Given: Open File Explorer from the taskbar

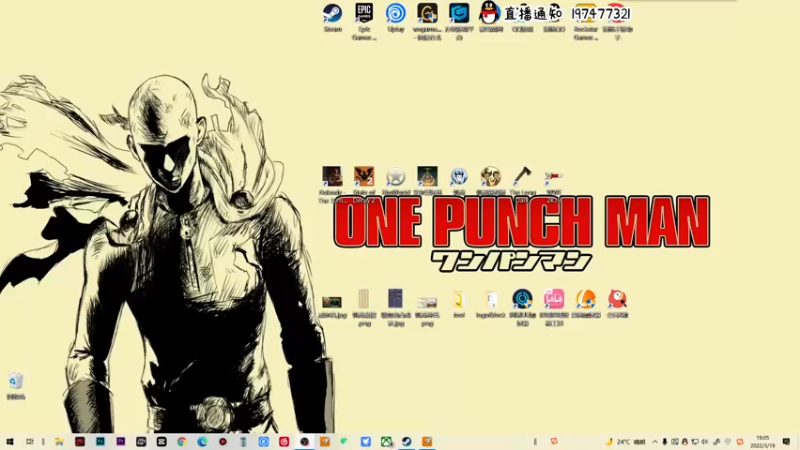Looking at the screenshot, I should (x=59, y=442).
